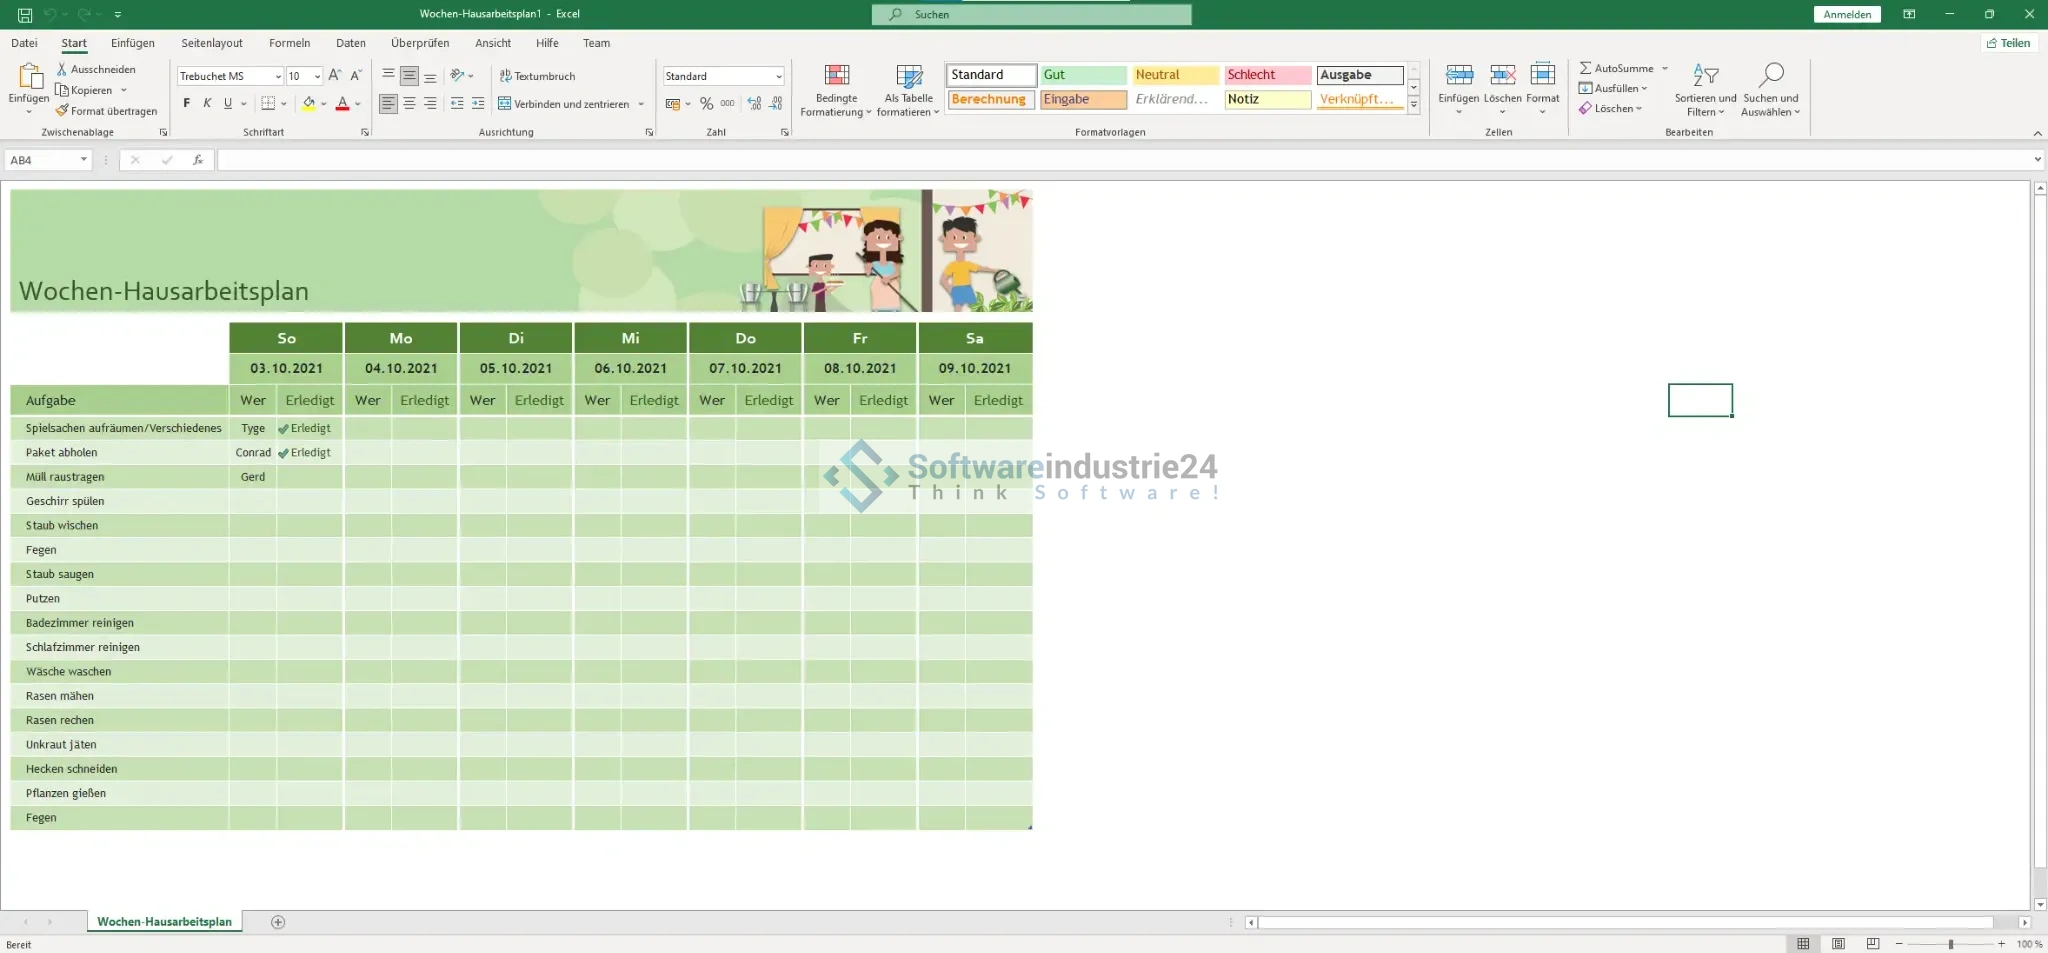Image resolution: width=2048 pixels, height=953 pixels.
Task: Click the Als Tabelle formatieren icon
Action: click(x=908, y=76)
